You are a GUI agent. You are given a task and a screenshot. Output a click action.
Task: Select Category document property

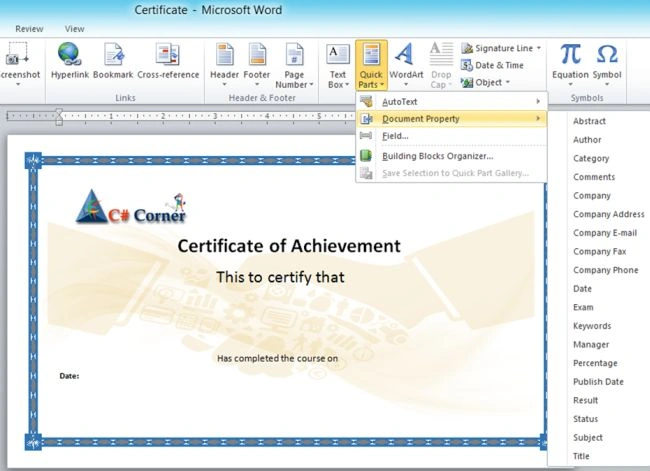point(591,158)
